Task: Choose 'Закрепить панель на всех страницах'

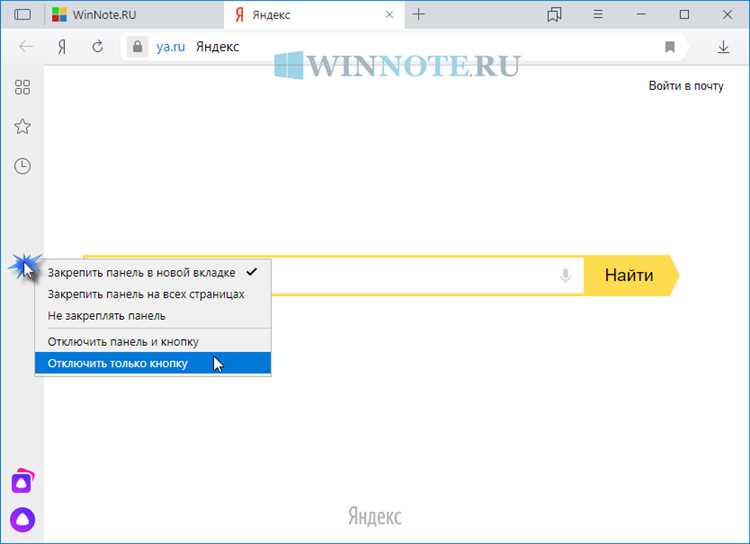Action: pyautogui.click(x=146, y=294)
